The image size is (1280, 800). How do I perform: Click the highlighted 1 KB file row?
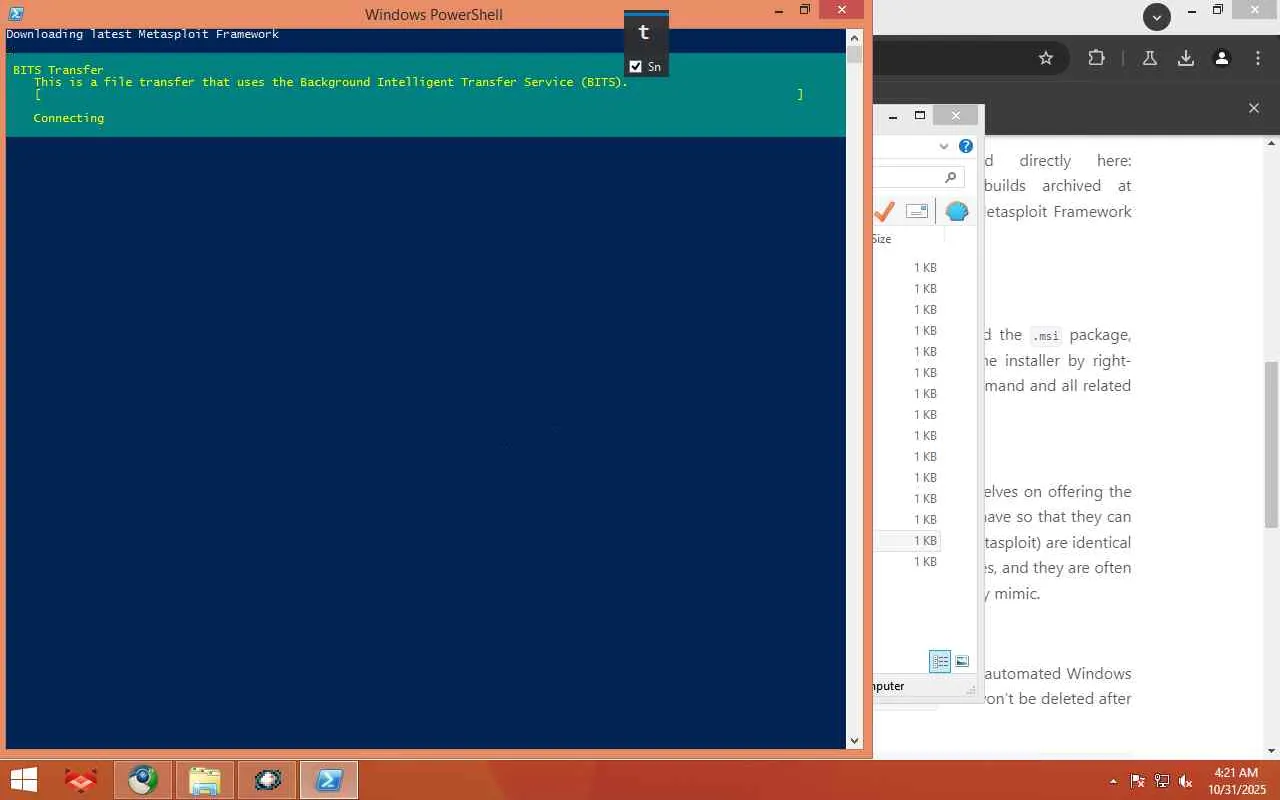tap(909, 541)
